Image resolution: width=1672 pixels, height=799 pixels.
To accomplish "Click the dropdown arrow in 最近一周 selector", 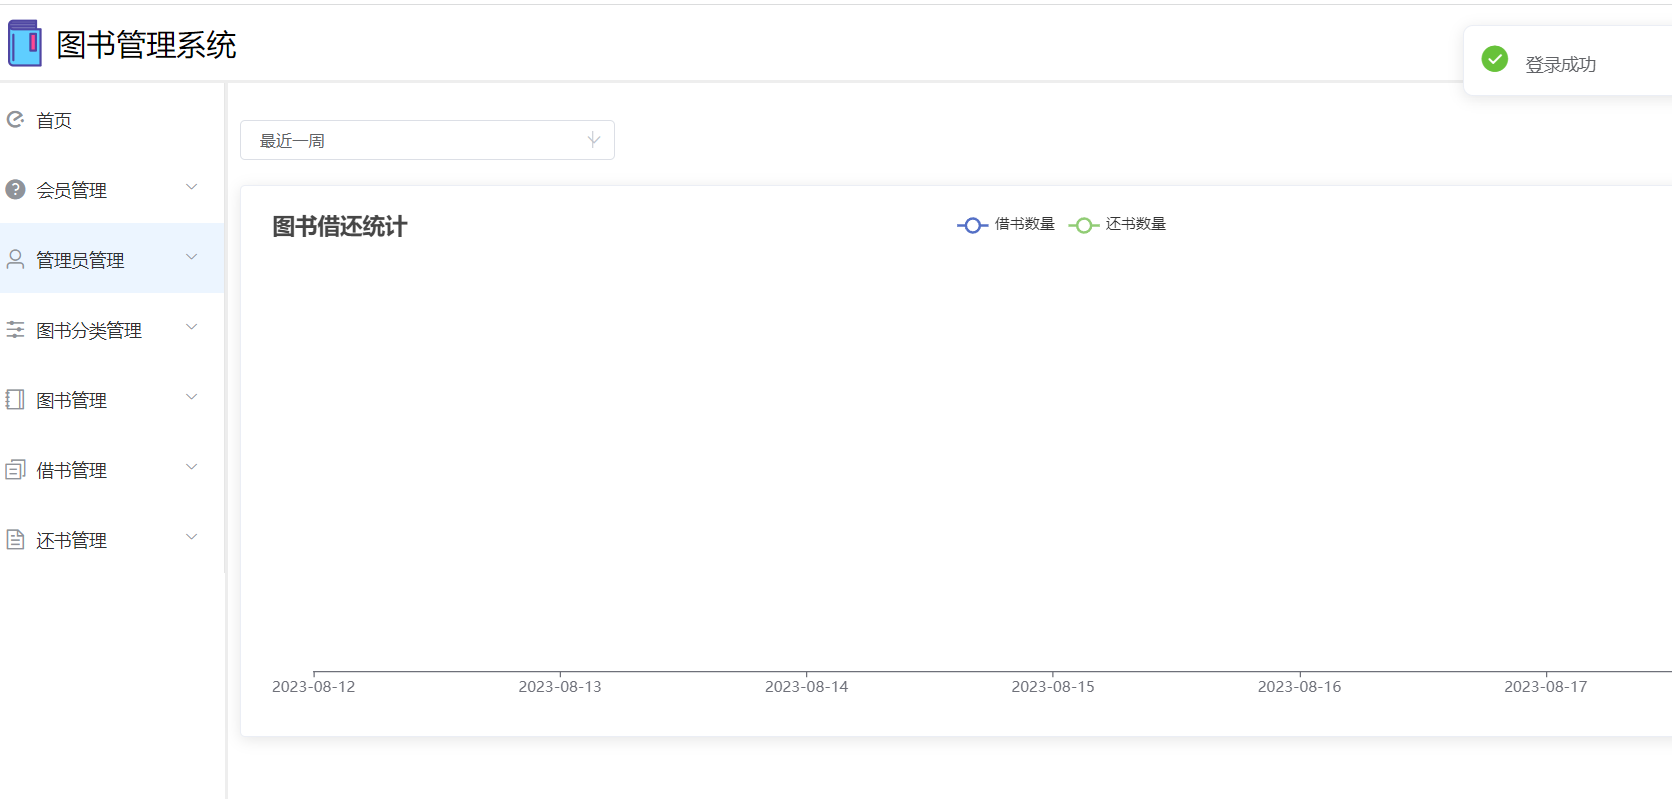I will (x=594, y=139).
